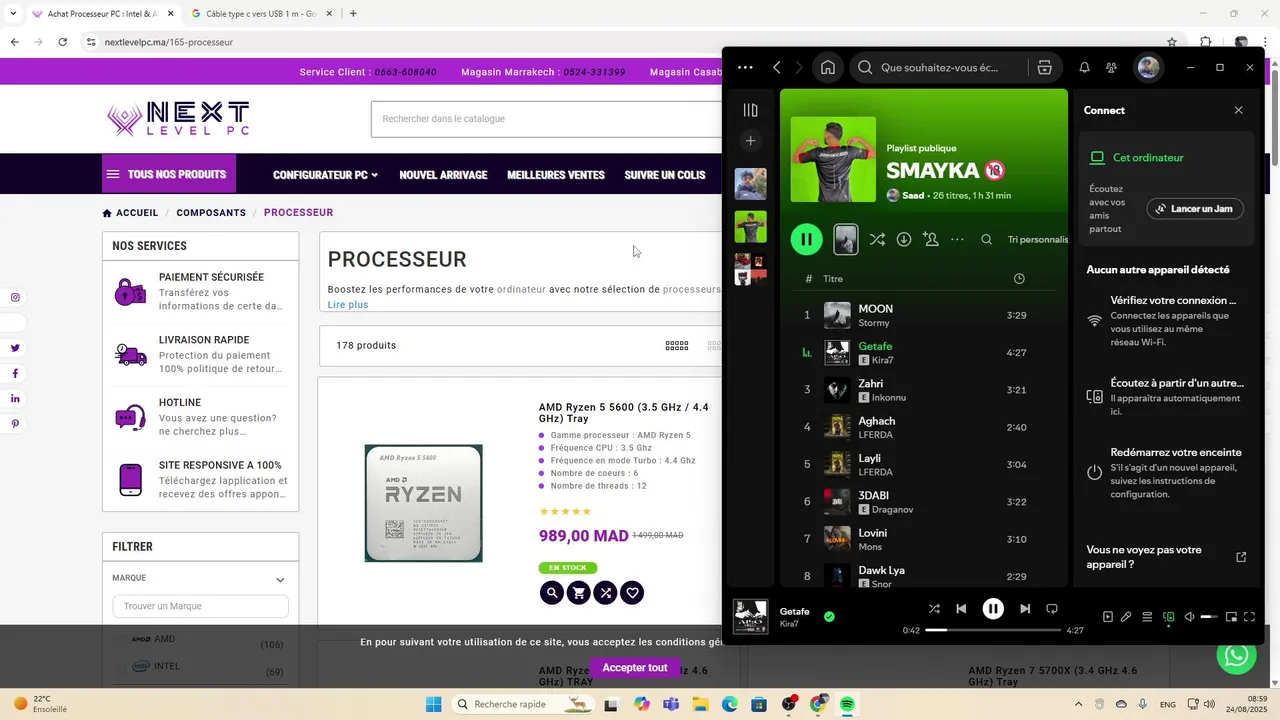The image size is (1280, 720).
Task: Toggle shuffle in Spotify bottom player bar
Action: pos(934,608)
